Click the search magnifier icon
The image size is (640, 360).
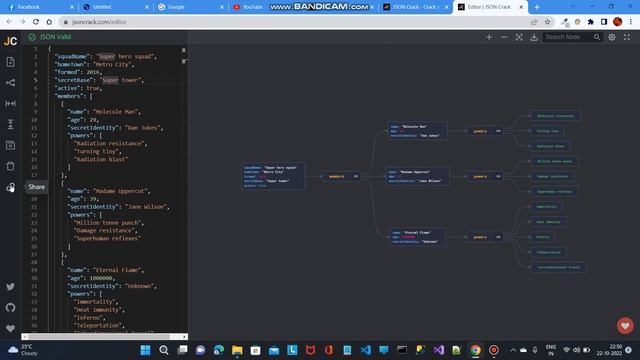[x=597, y=37]
